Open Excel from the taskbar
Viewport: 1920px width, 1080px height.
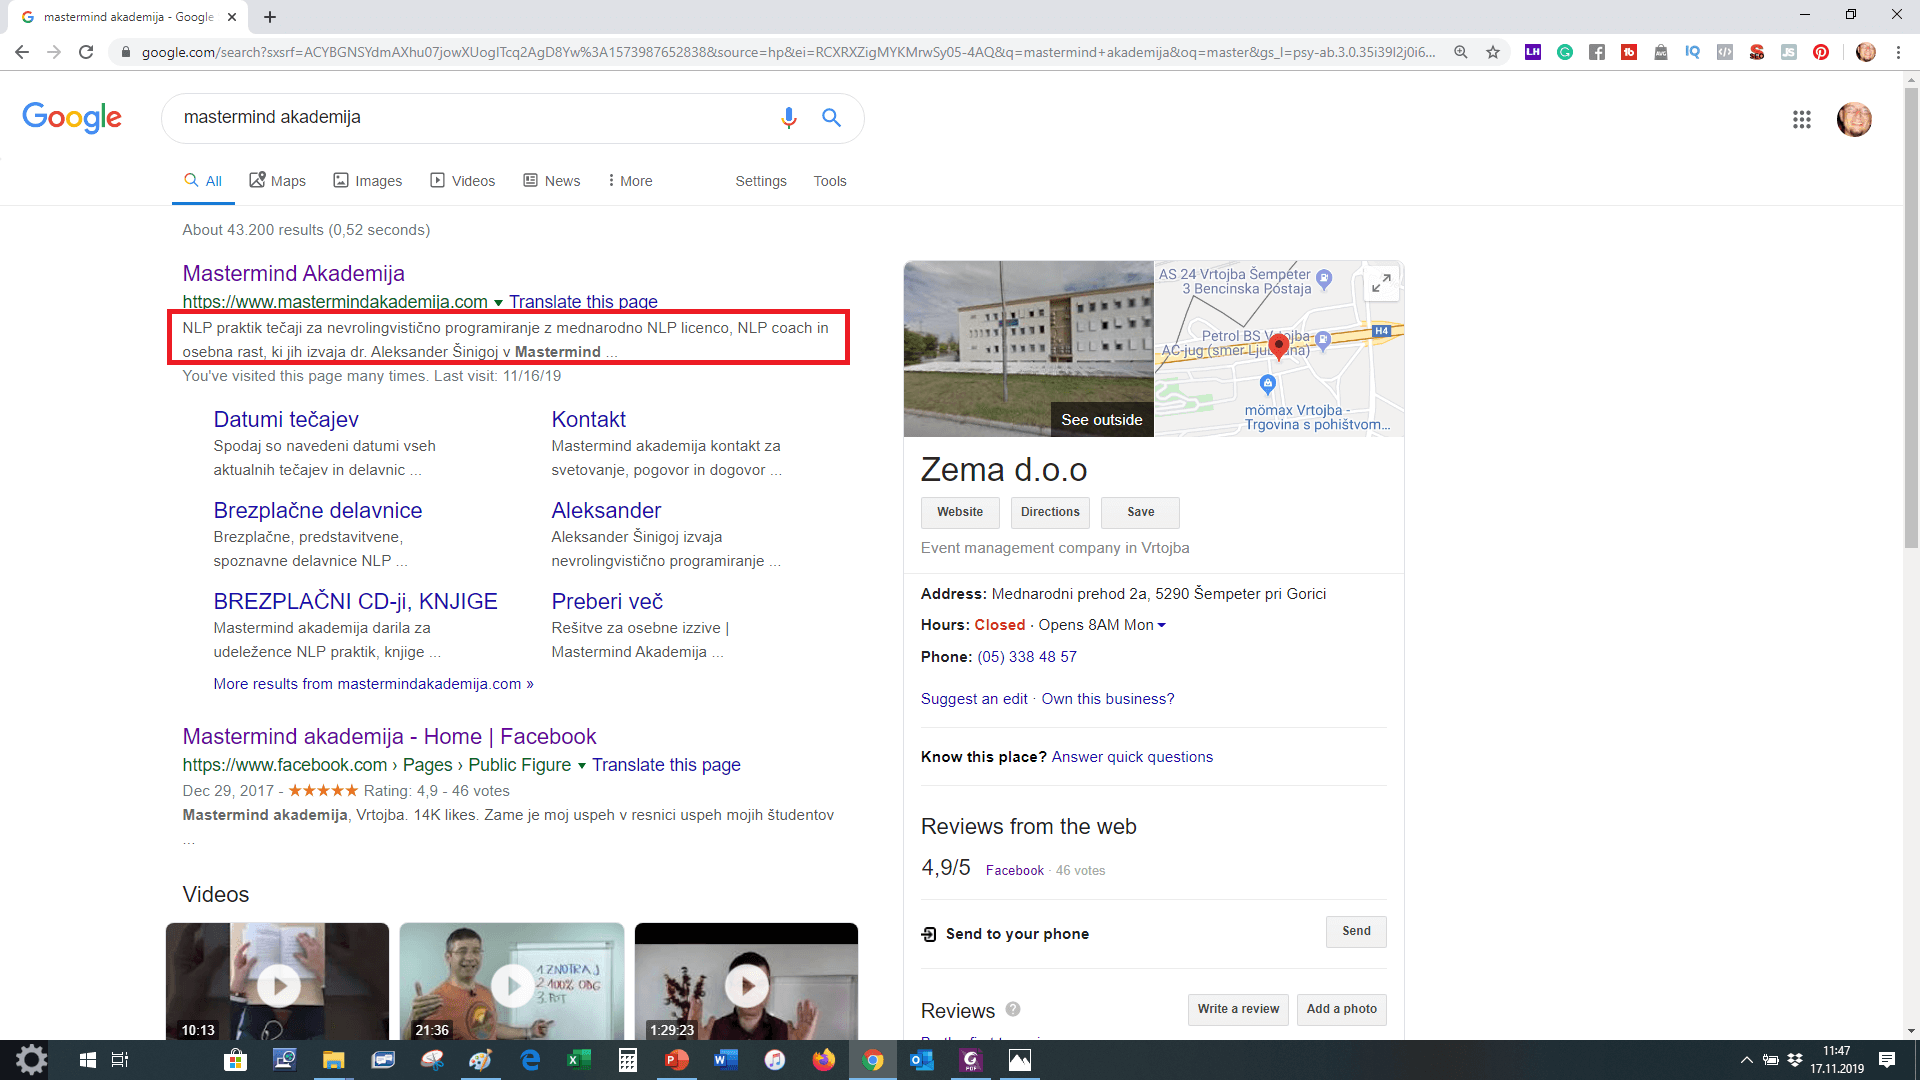(578, 1060)
